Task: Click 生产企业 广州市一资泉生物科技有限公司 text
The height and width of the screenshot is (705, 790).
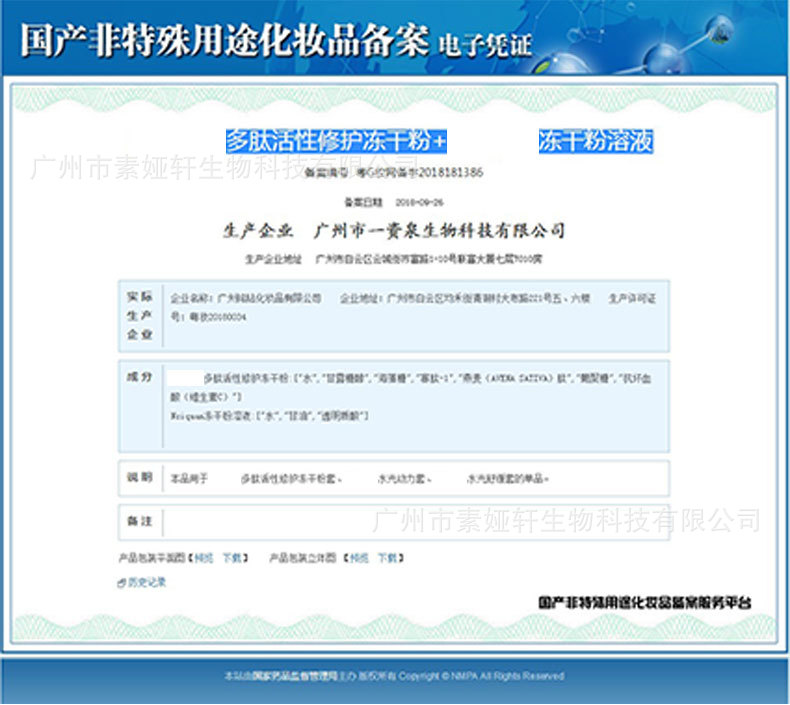Action: point(394,231)
